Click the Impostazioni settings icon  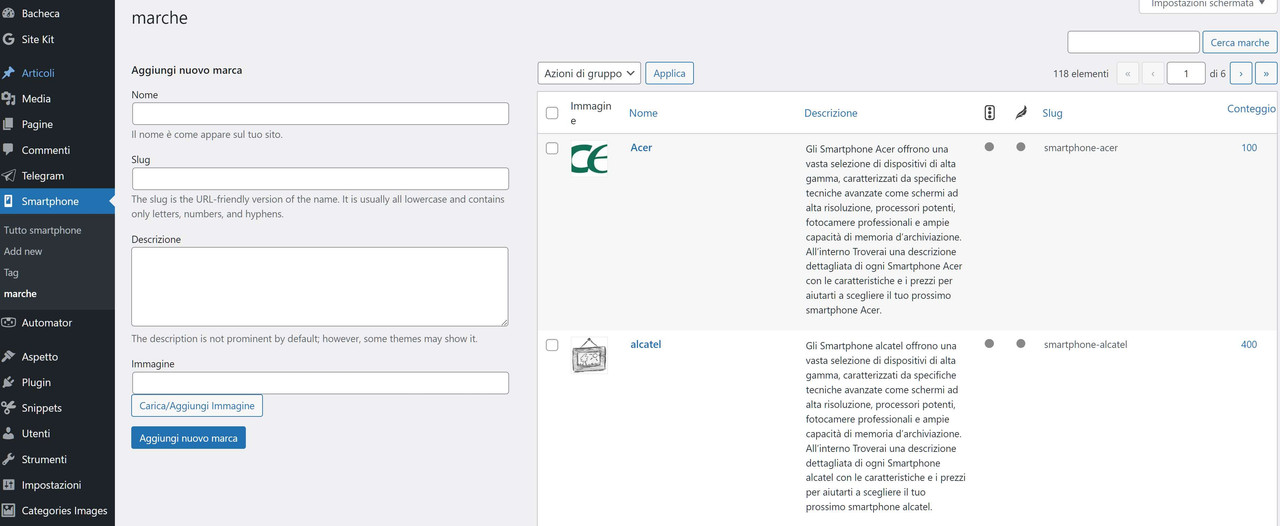tap(9, 485)
